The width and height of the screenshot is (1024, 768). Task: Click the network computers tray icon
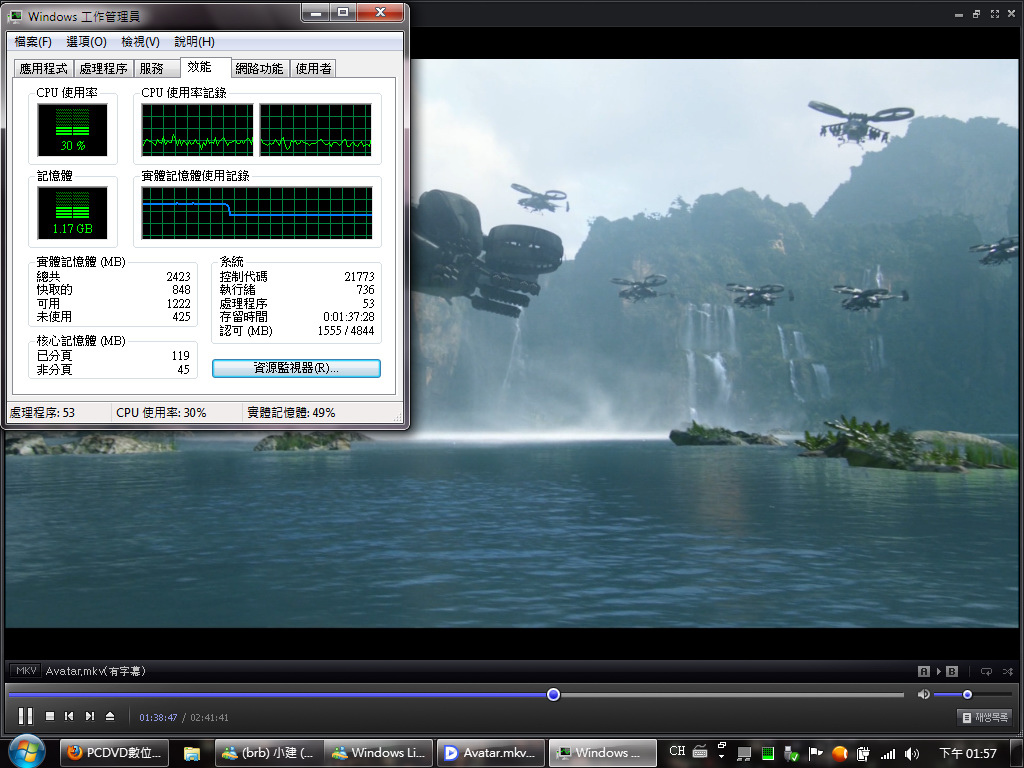pos(744,754)
